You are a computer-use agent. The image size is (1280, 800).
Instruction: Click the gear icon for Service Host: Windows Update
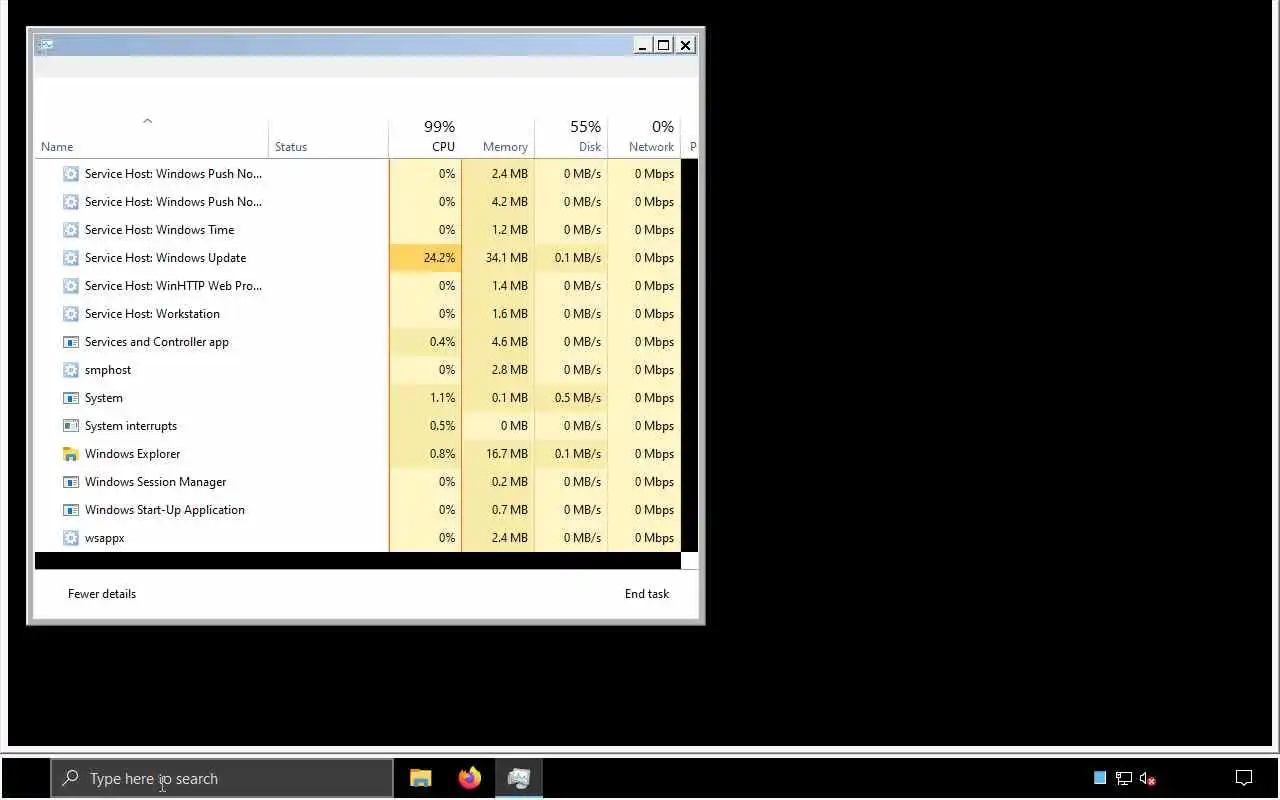pos(70,258)
